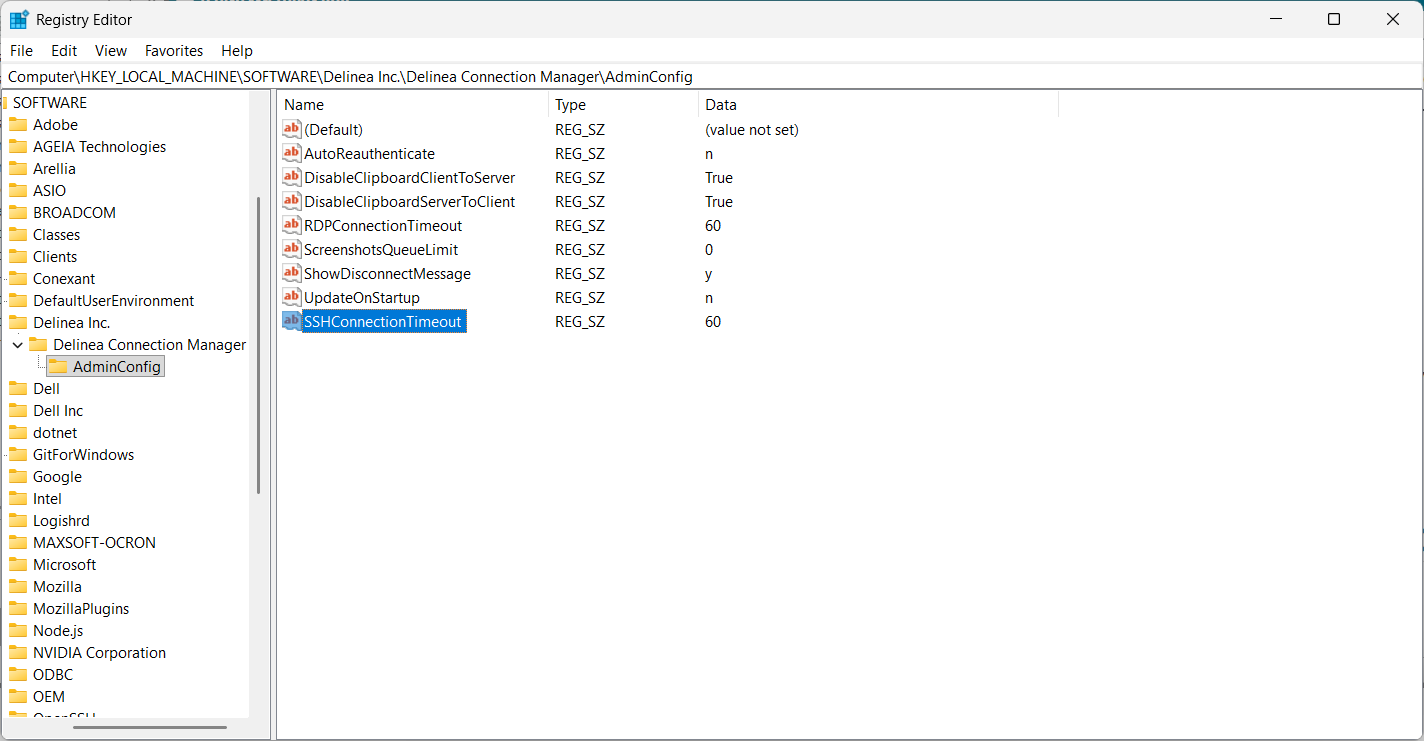Click the ScreenshotsQueueLimit string value icon

pyautogui.click(x=292, y=249)
